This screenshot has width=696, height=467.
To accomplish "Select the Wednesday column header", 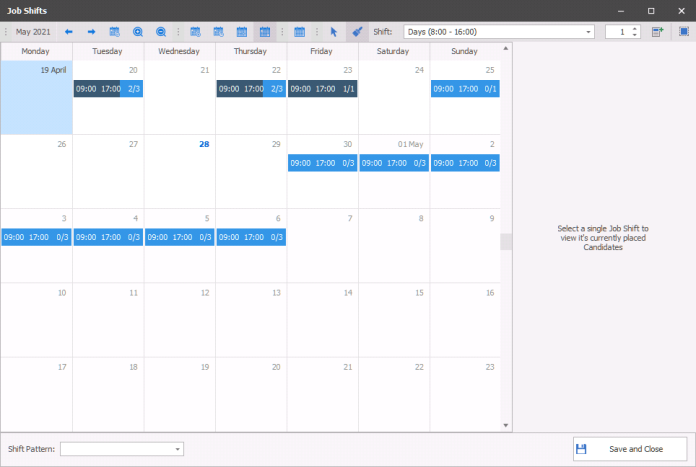I will 179,51.
